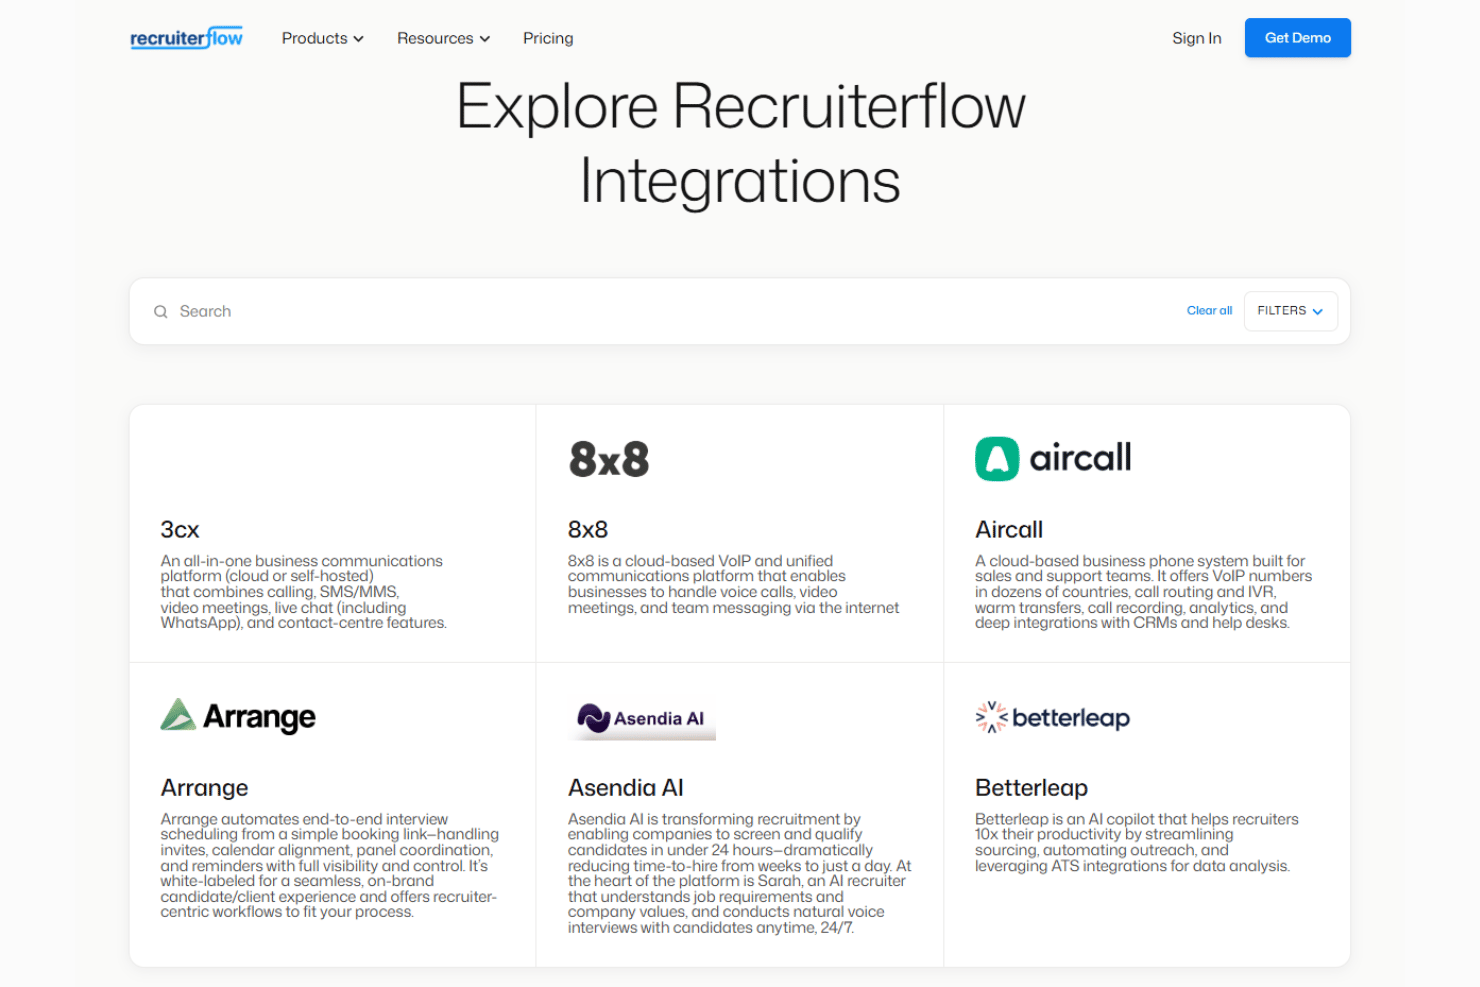Open the Products dropdown menu
The width and height of the screenshot is (1480, 987).
322,38
